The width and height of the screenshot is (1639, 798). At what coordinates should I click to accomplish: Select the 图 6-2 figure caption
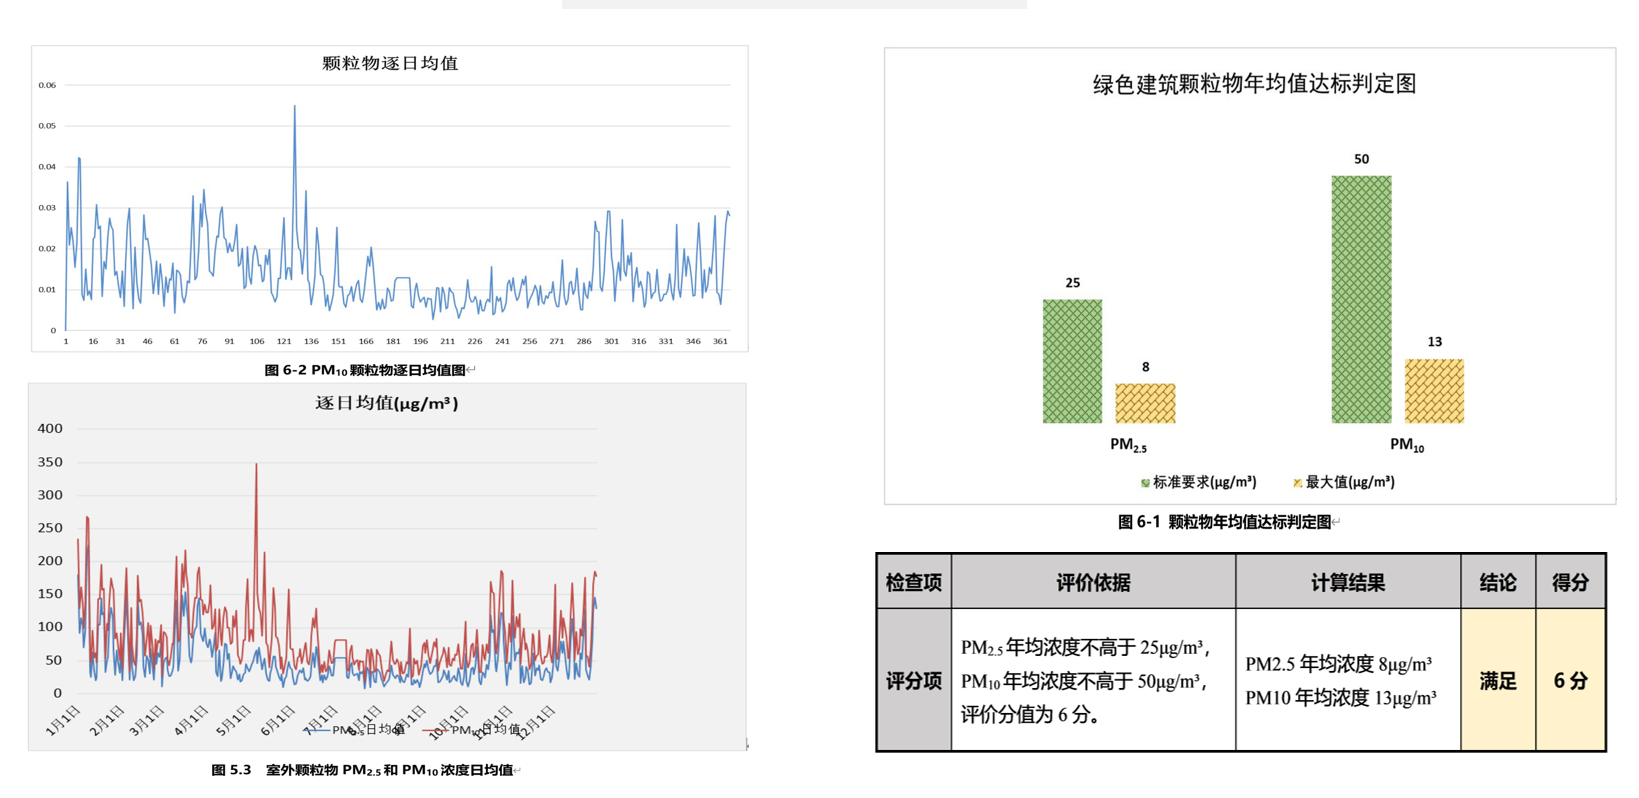[x=366, y=370]
